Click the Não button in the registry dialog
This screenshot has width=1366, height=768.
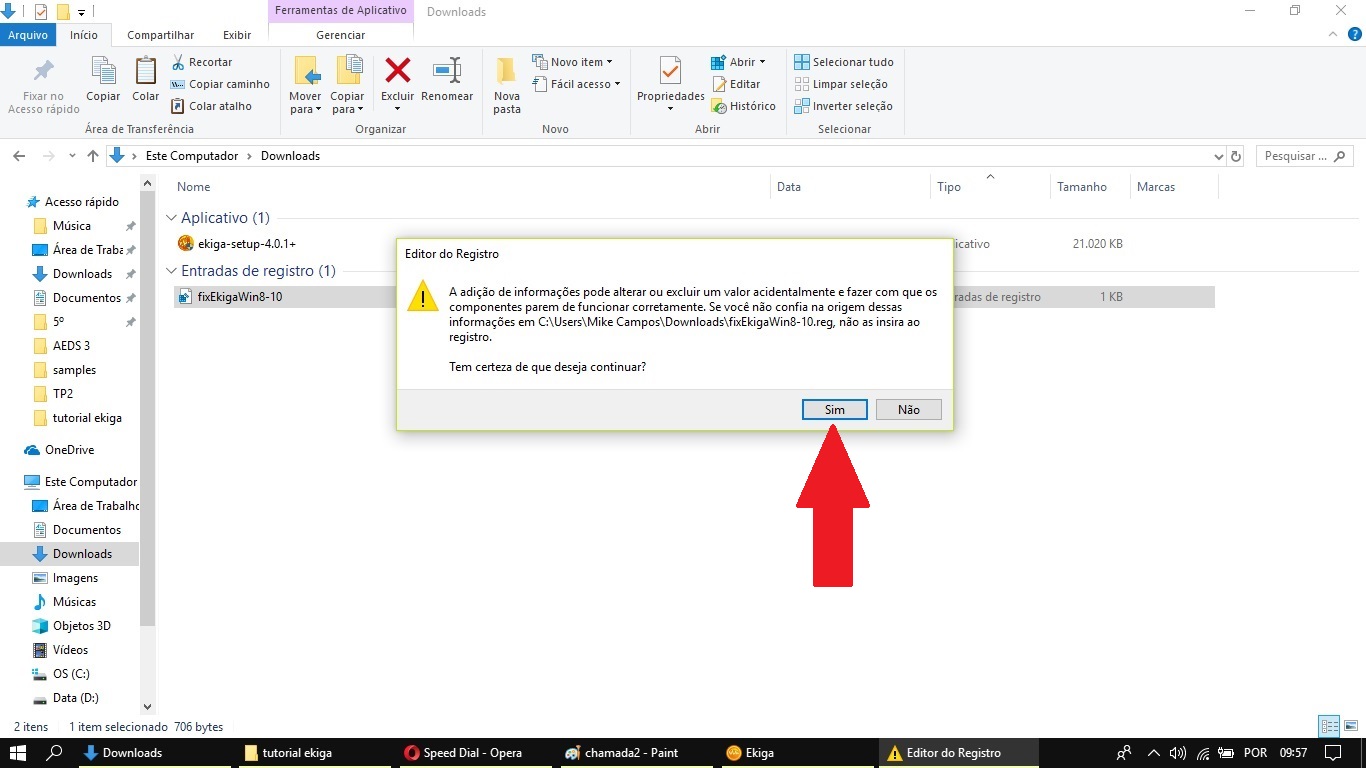(x=908, y=409)
